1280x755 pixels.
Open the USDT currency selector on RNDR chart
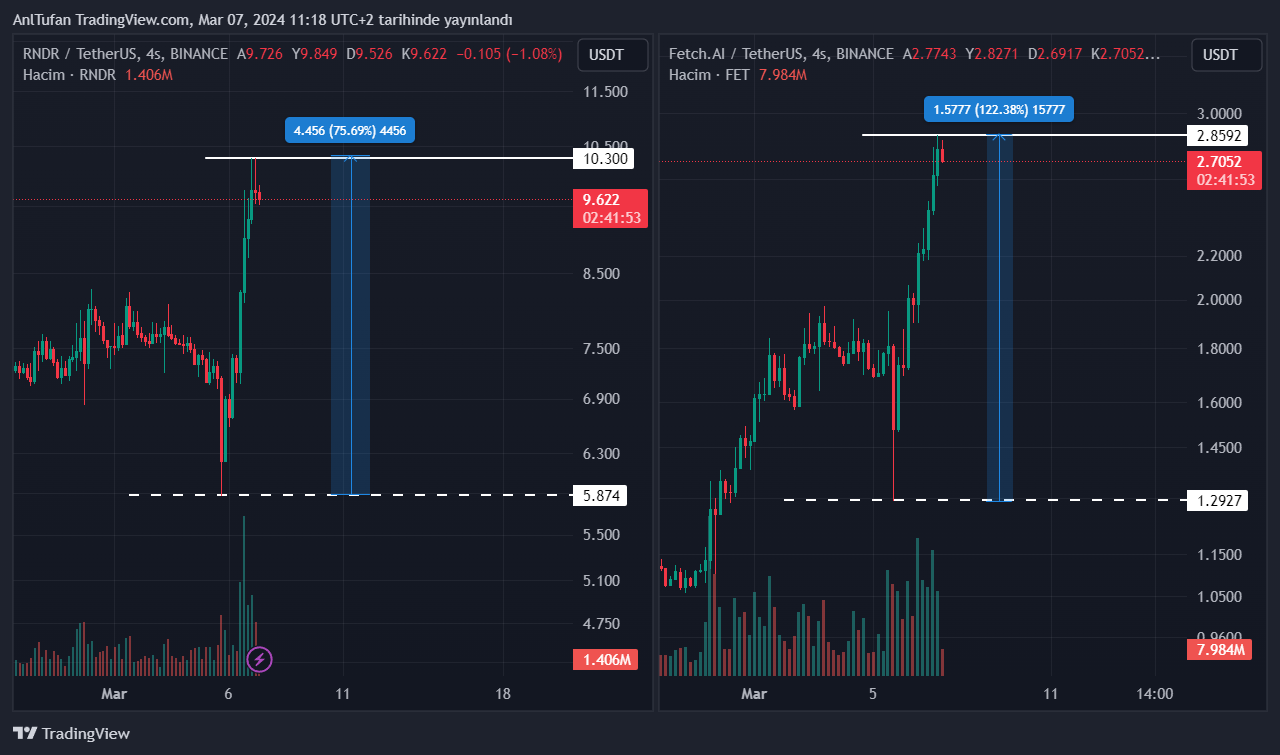click(605, 55)
